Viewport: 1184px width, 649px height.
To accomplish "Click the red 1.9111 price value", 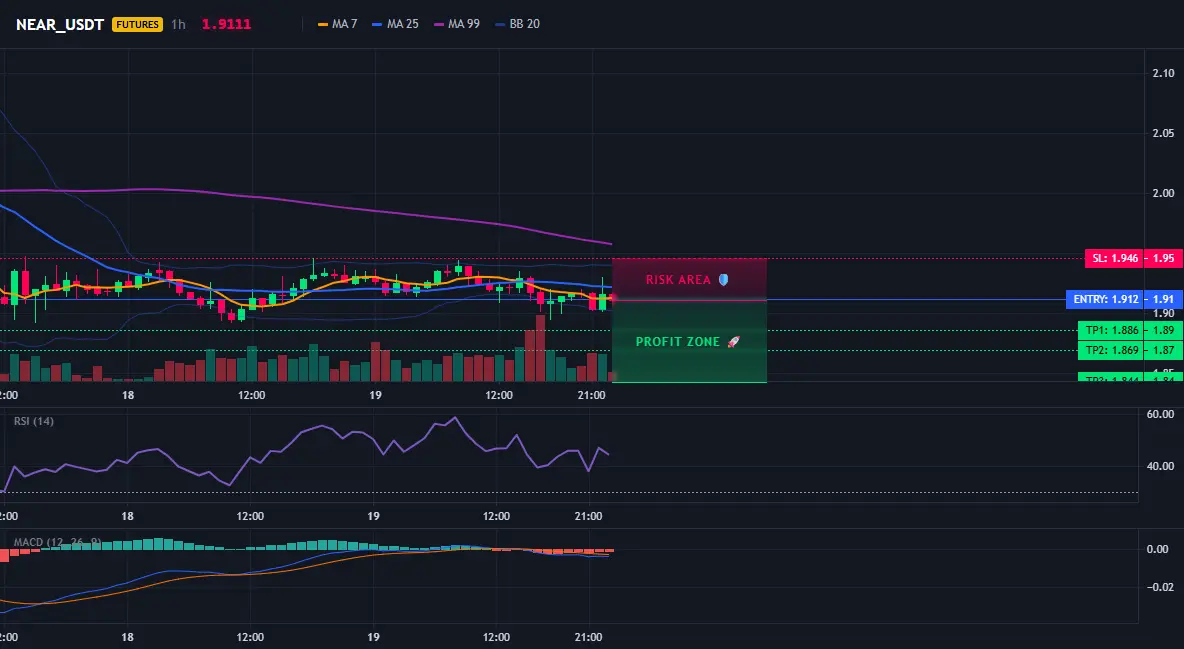I will [x=227, y=24].
